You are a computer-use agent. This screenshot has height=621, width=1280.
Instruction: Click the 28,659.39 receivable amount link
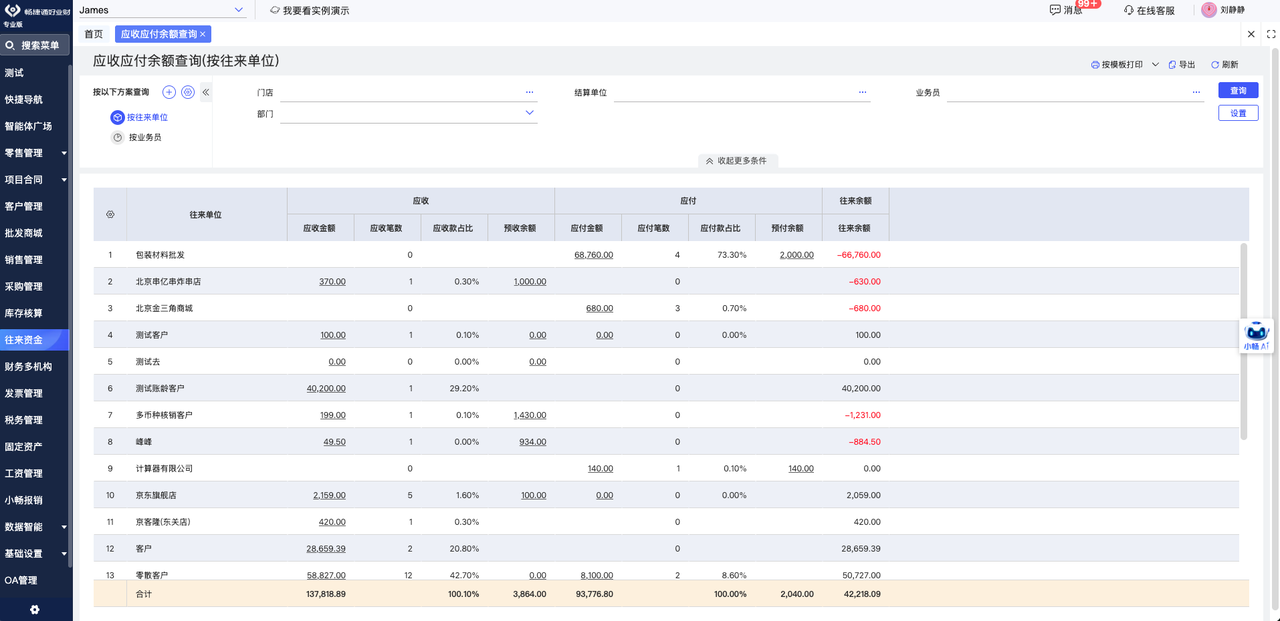tap(326, 549)
